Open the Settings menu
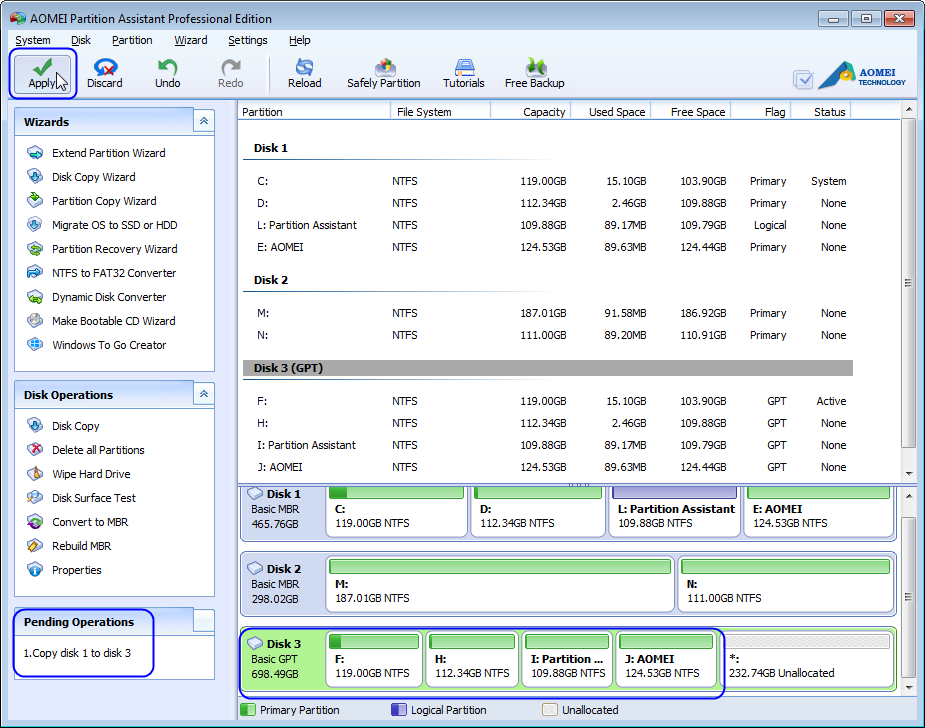925x728 pixels. [247, 40]
